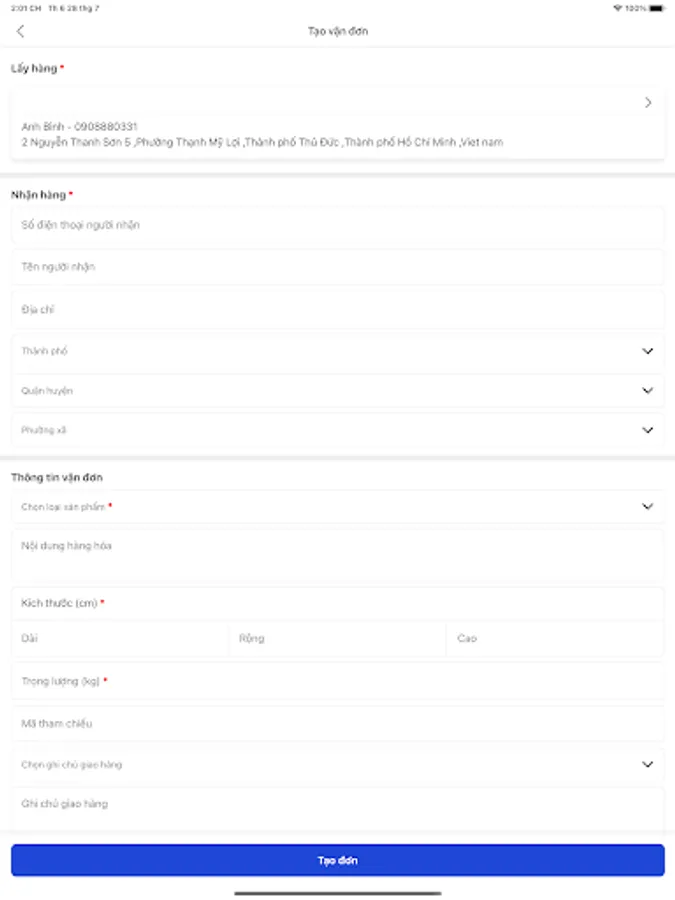Tap the Rộng dimension field

337,638
